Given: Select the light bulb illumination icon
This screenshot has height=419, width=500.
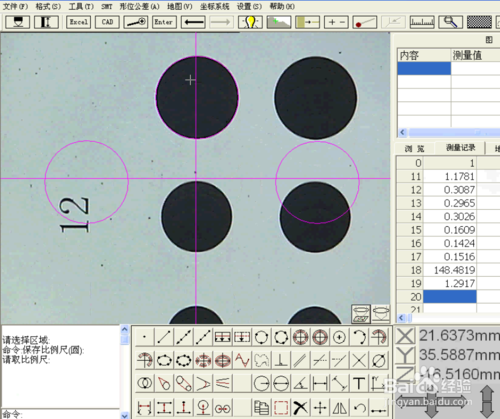Looking at the screenshot, I should click(x=250, y=22).
